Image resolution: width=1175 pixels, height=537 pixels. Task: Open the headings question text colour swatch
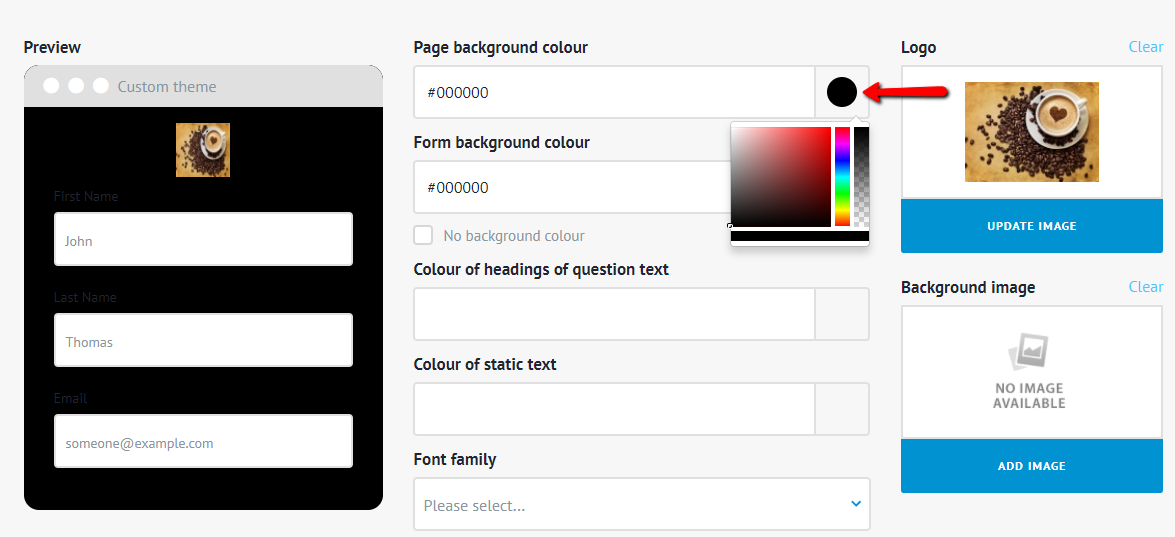[x=842, y=314]
